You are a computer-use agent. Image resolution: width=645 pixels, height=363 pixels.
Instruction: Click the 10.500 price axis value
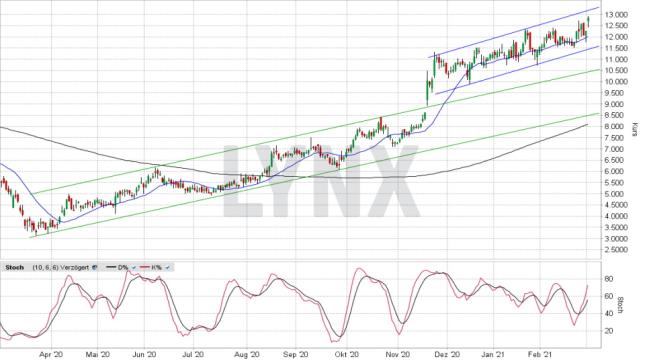point(616,71)
